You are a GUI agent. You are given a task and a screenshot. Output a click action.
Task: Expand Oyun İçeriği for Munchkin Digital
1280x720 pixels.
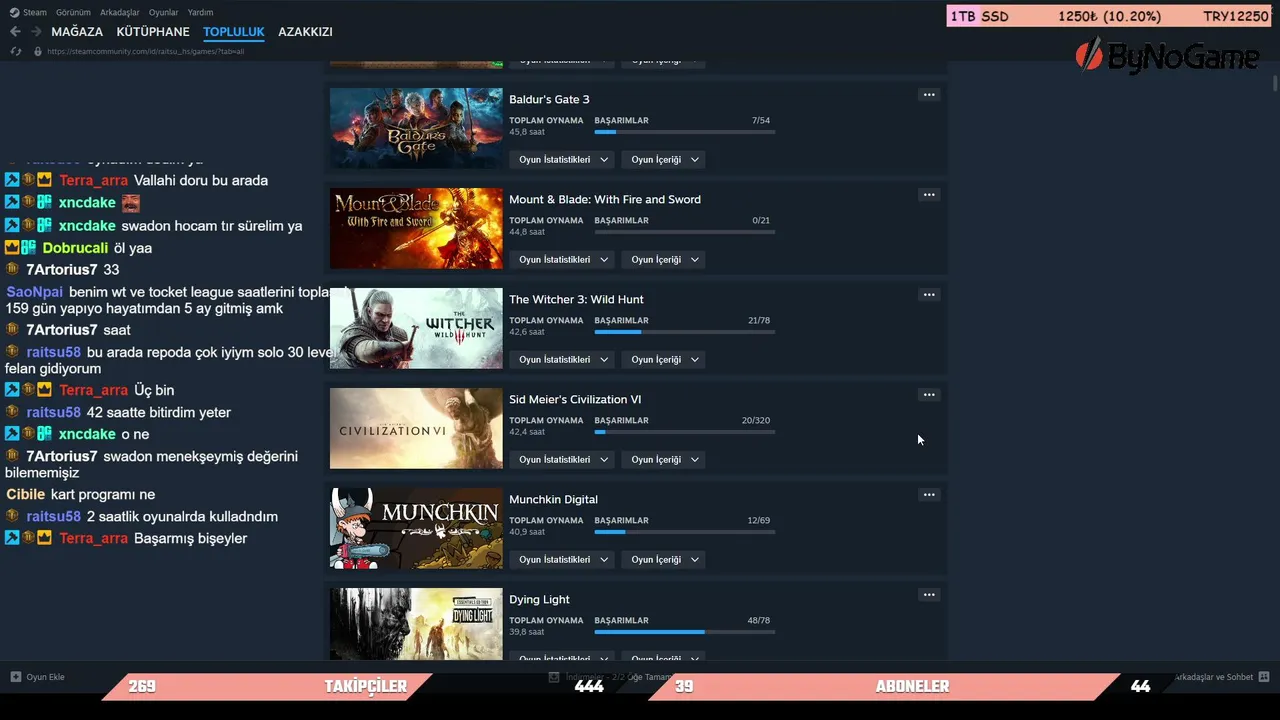pos(664,560)
